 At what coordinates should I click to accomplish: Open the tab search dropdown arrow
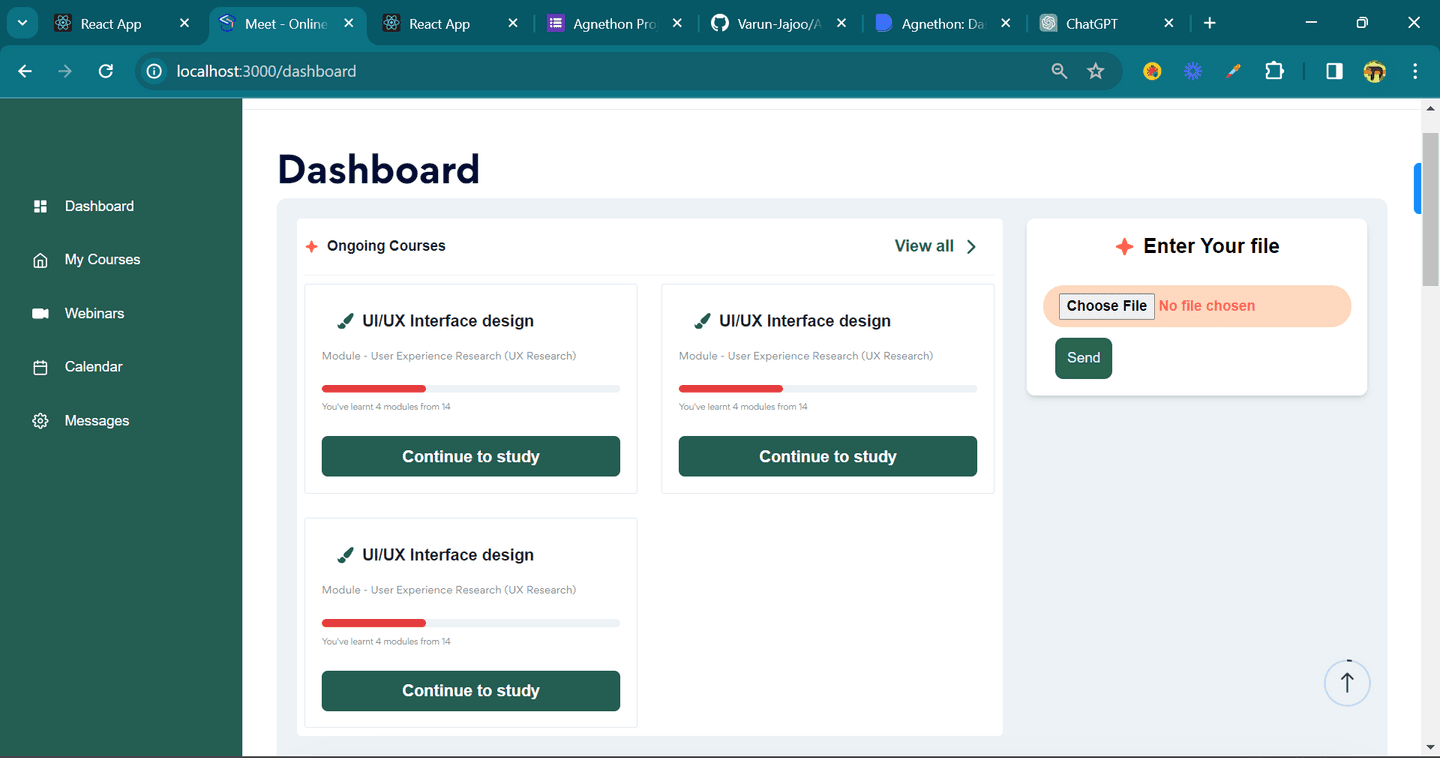(21, 23)
